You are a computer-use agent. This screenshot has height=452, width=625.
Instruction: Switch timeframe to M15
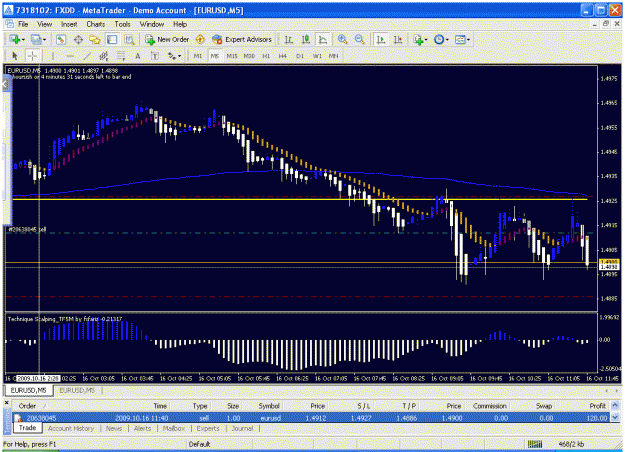click(x=232, y=56)
